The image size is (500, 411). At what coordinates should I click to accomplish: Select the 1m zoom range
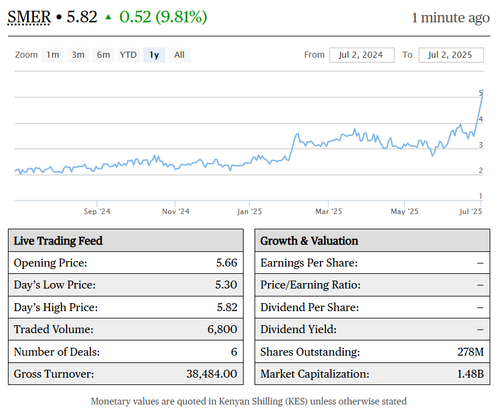coord(53,55)
